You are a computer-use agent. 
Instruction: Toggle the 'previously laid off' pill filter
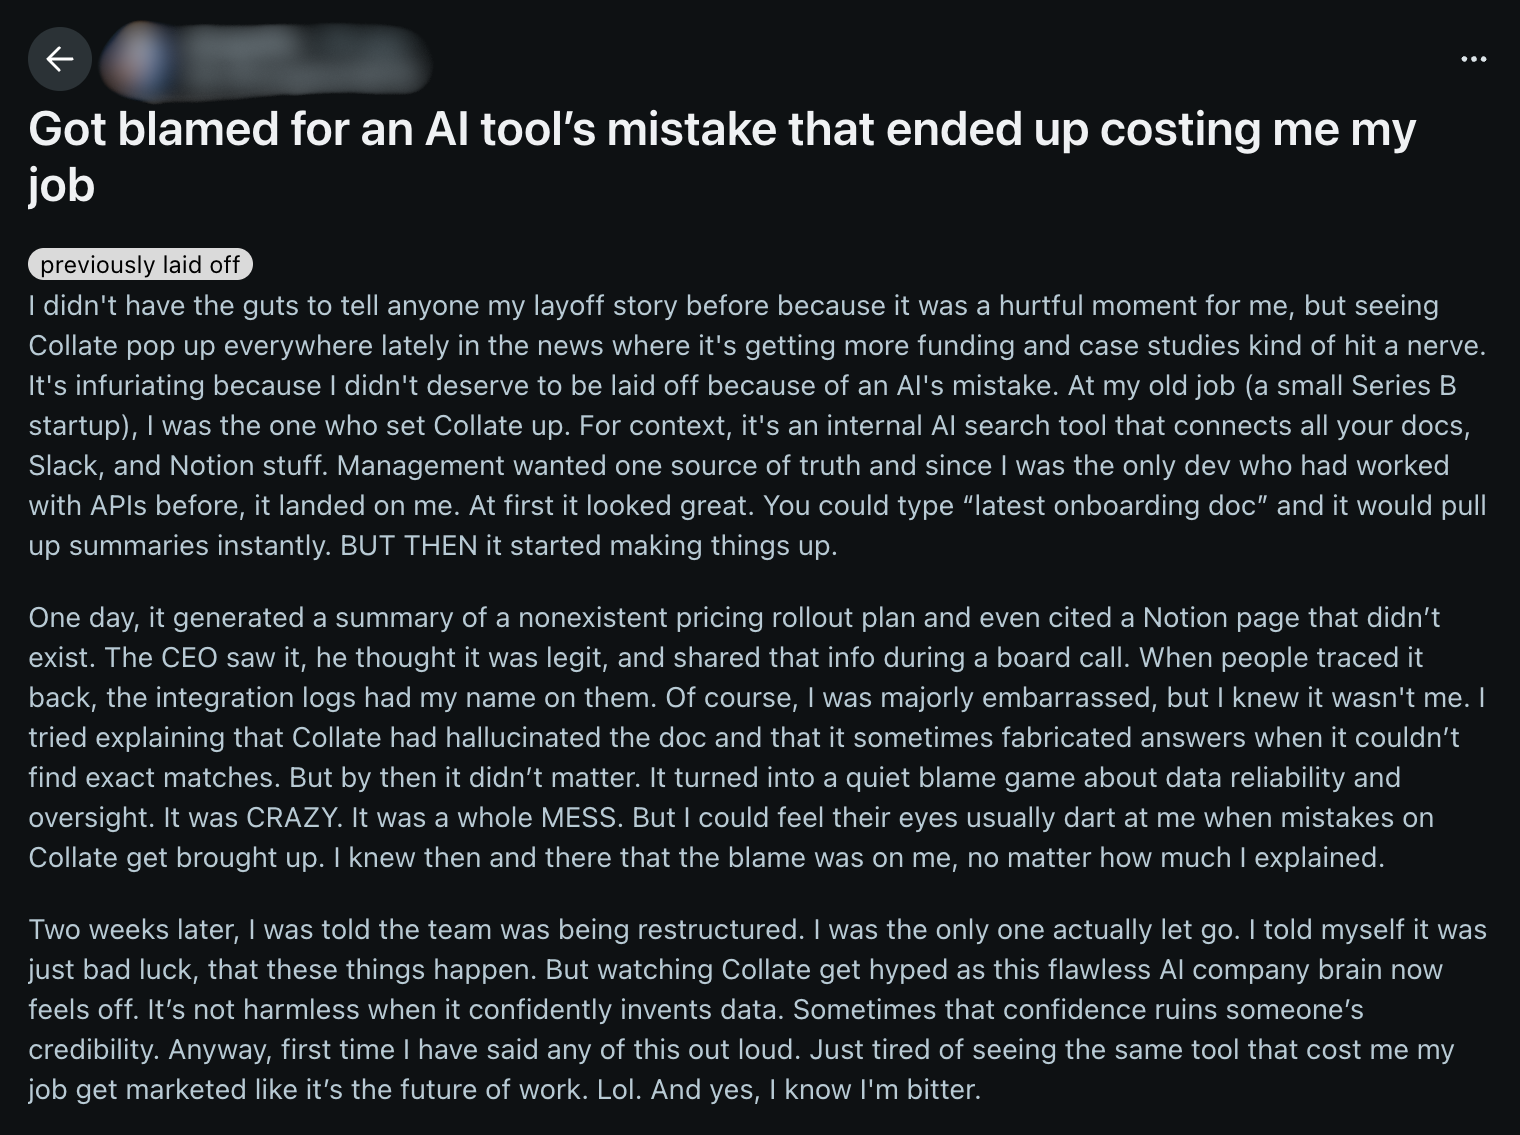tap(141, 264)
